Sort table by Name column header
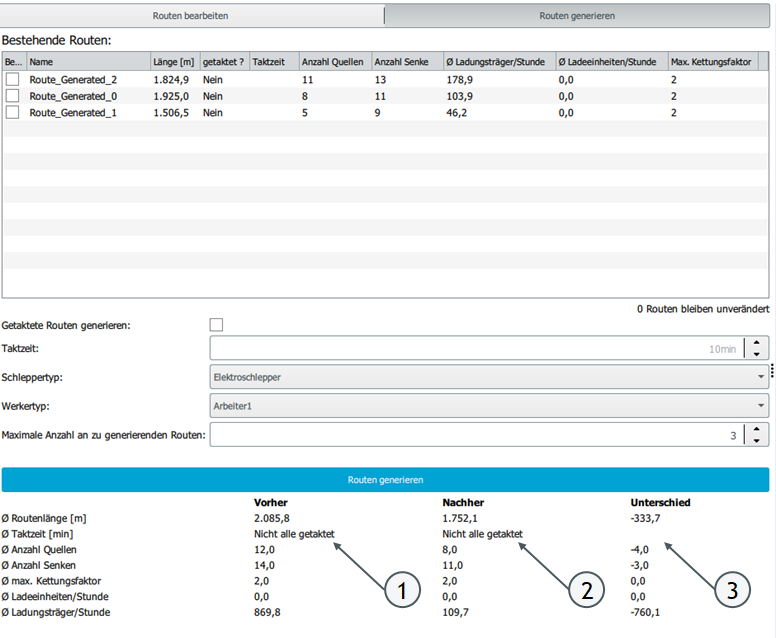Image resolution: width=776 pixels, height=638 pixels. 87,62
